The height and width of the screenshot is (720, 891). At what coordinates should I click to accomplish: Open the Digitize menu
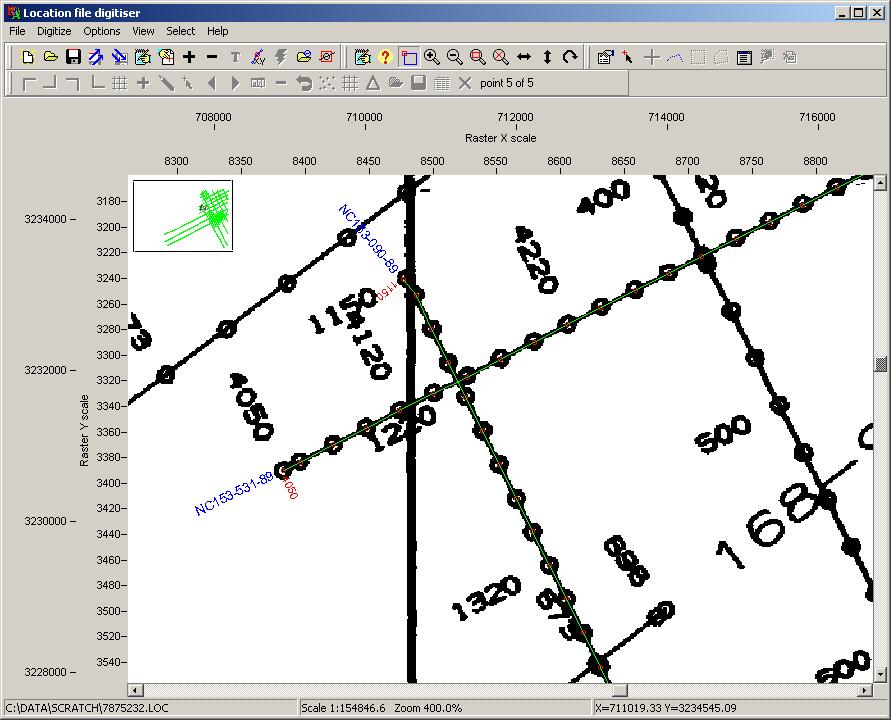53,31
